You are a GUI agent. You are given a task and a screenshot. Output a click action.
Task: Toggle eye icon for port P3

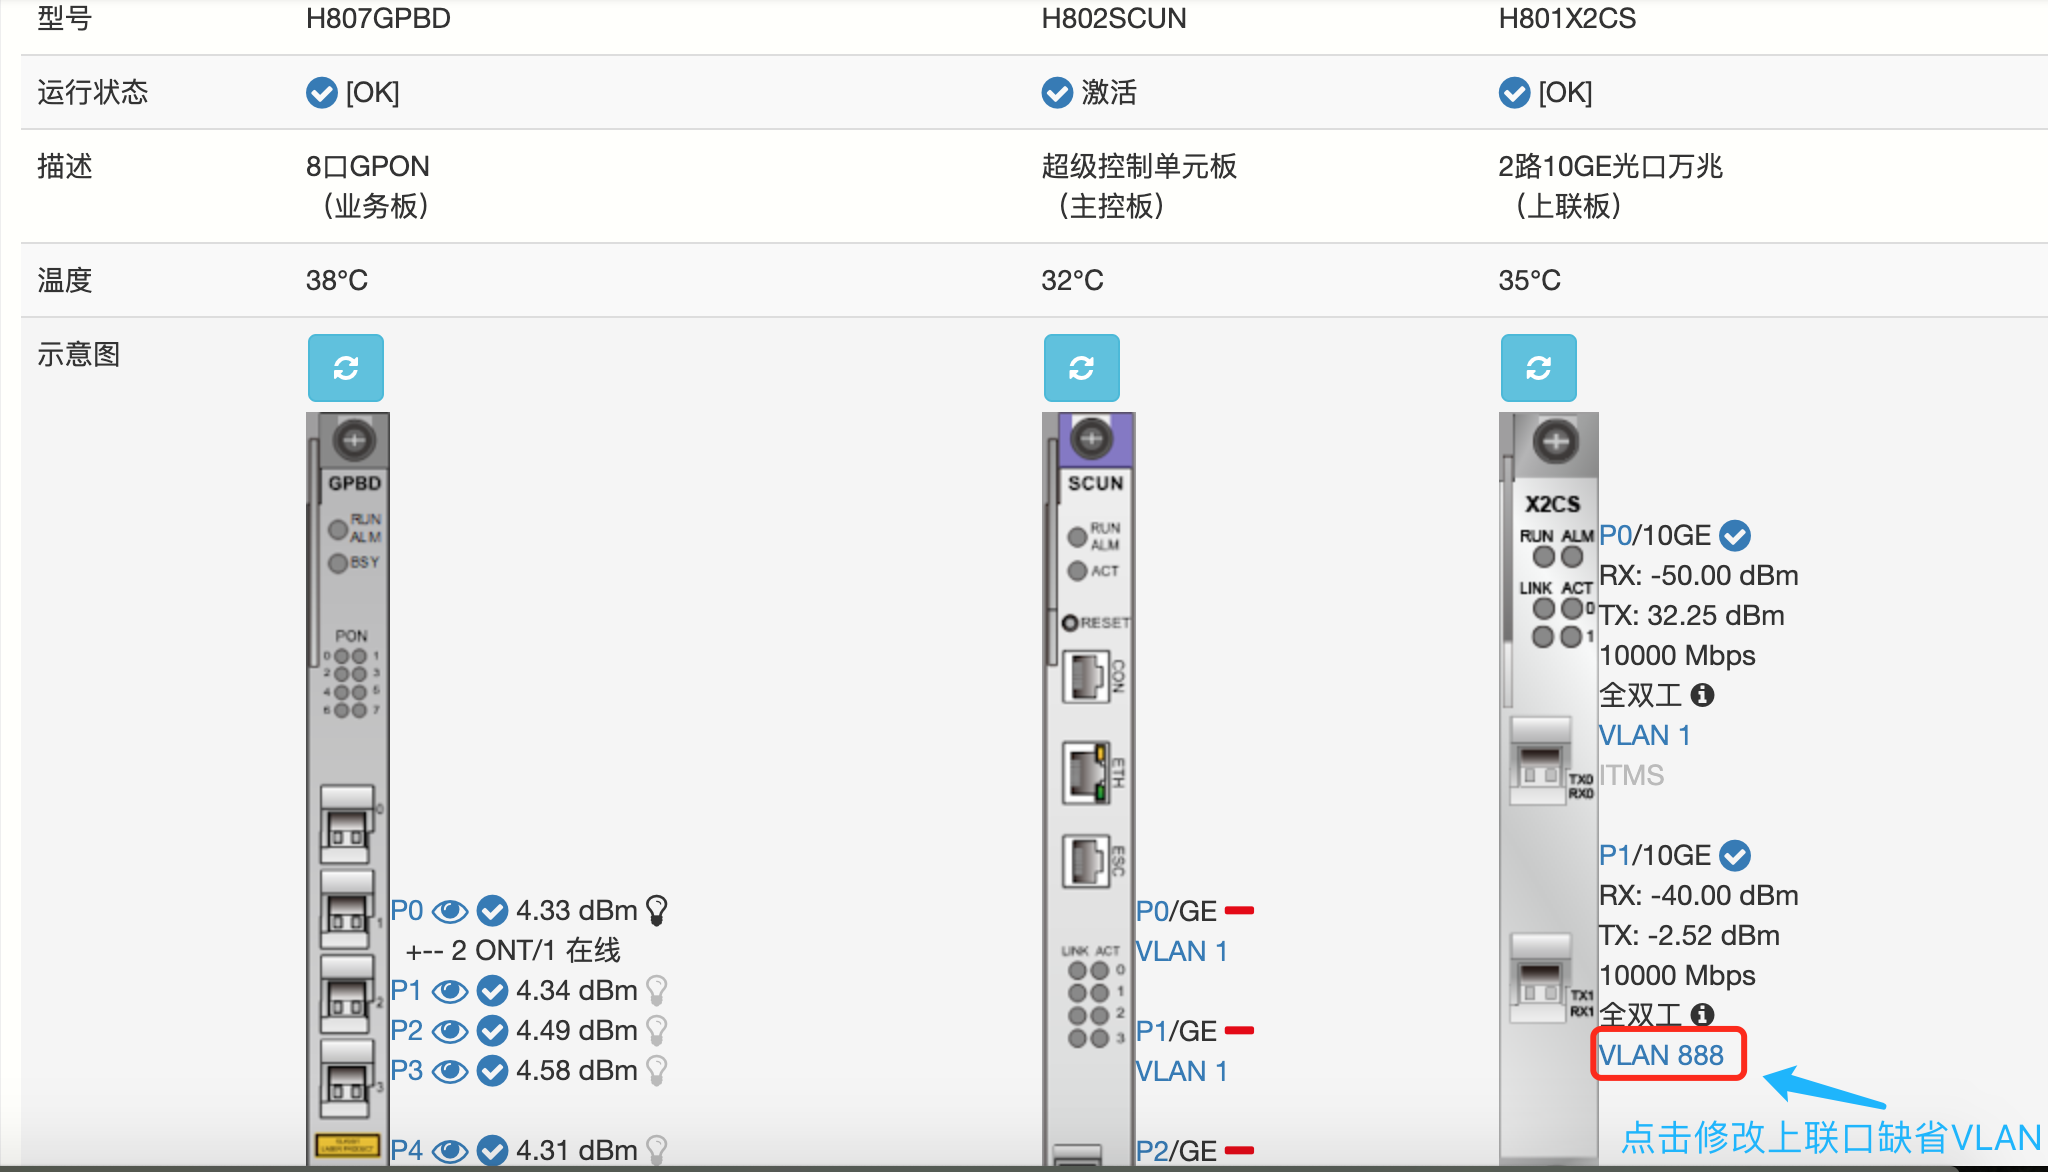click(450, 1071)
